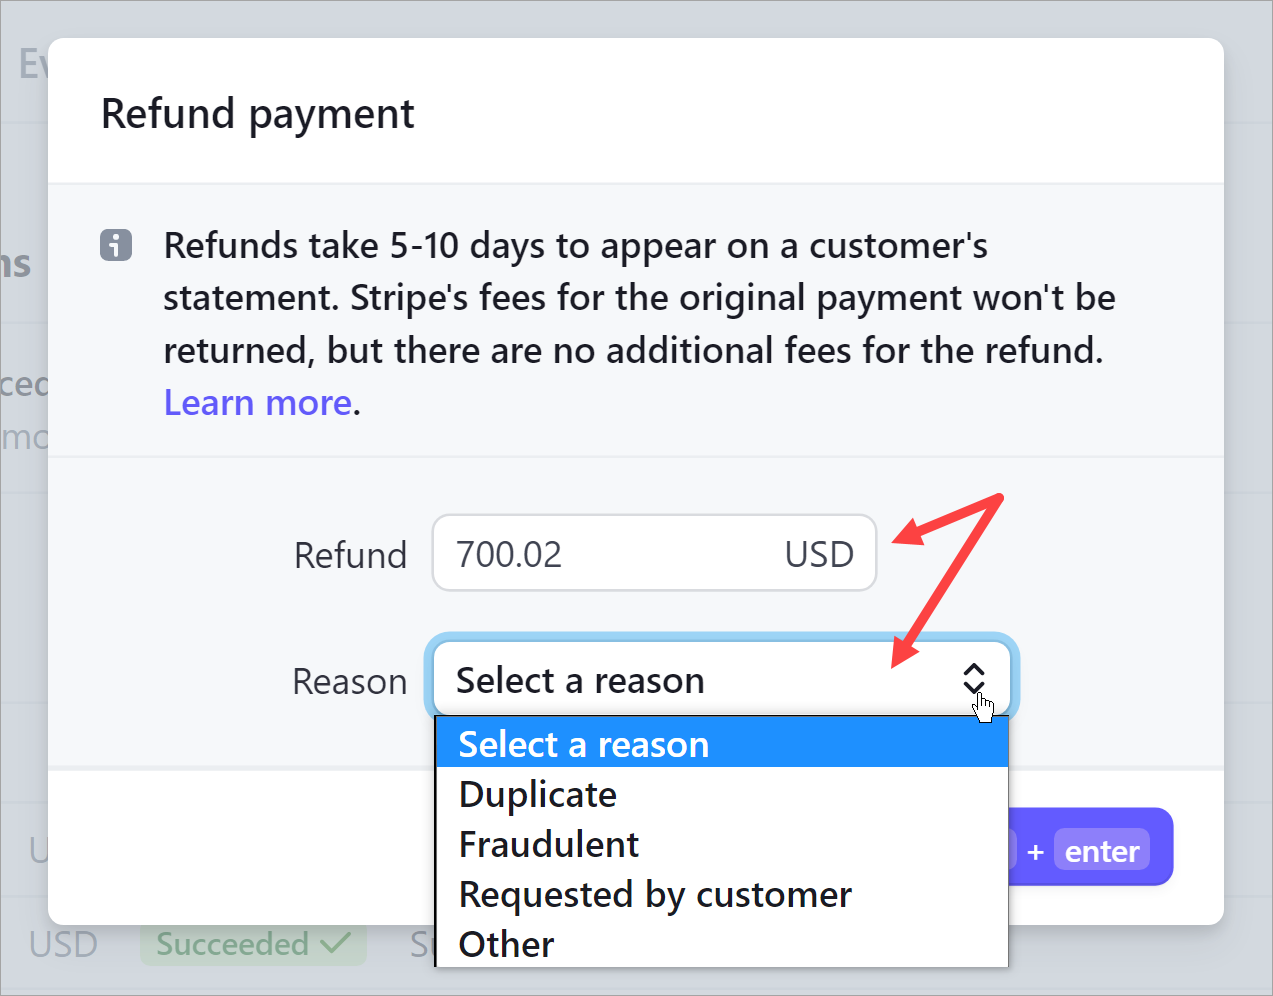Open the Reason select box
Screen dimensions: 1273x996
[722, 680]
